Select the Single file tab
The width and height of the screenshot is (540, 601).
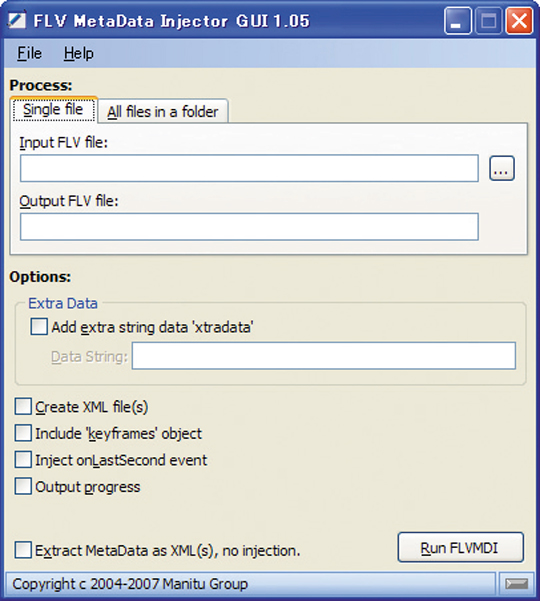point(53,110)
